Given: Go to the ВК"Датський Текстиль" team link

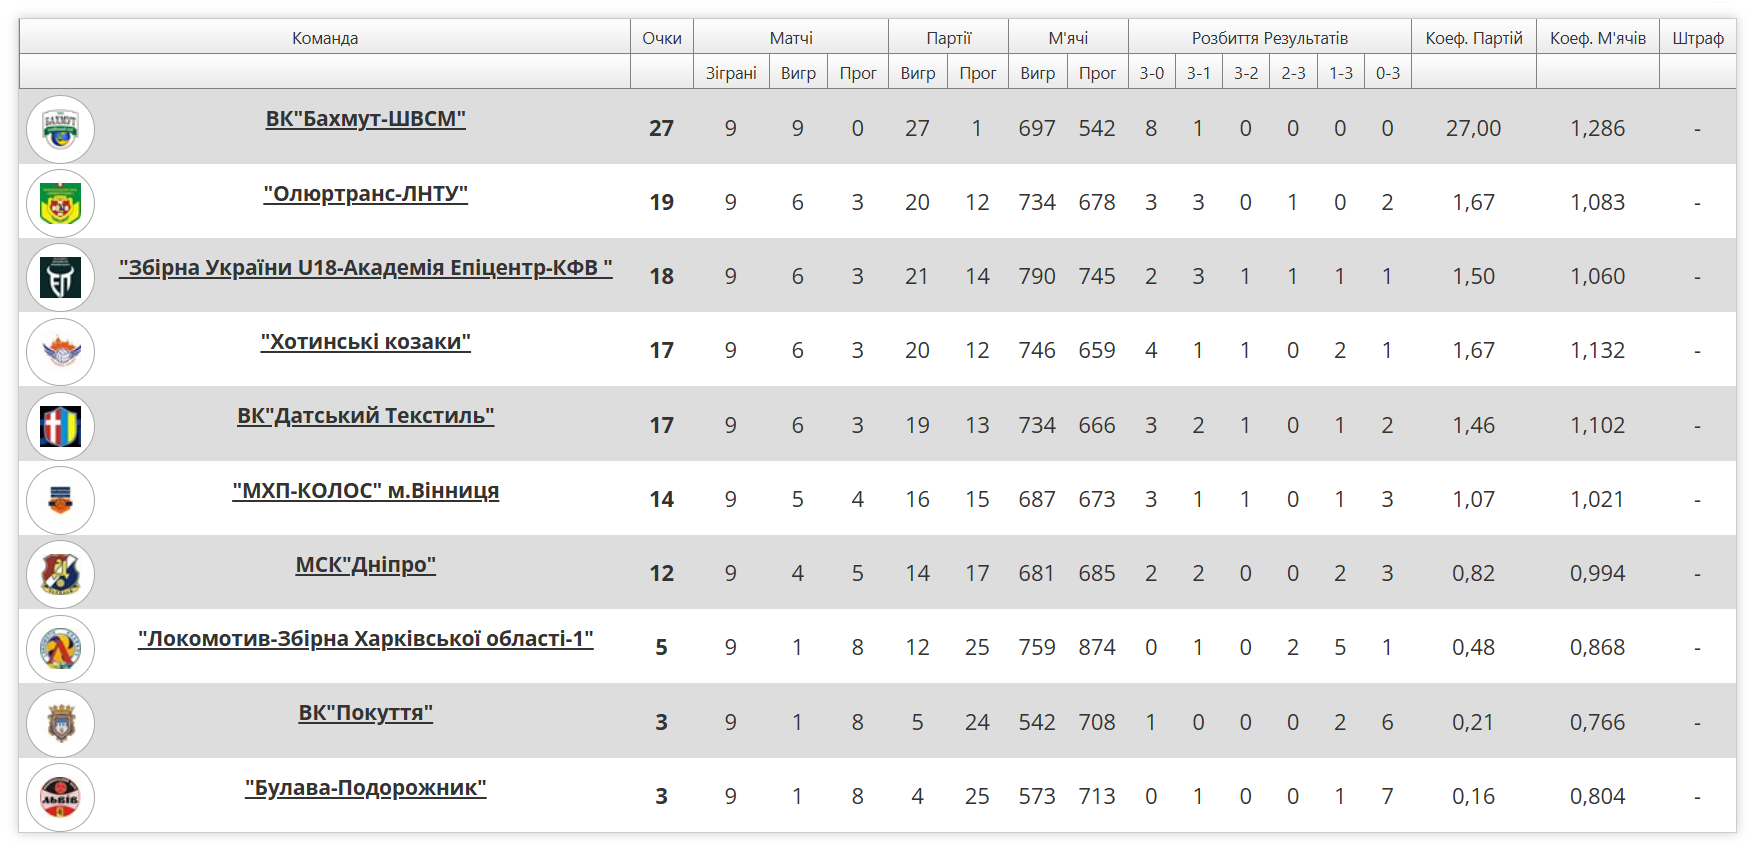Looking at the screenshot, I should tap(365, 416).
